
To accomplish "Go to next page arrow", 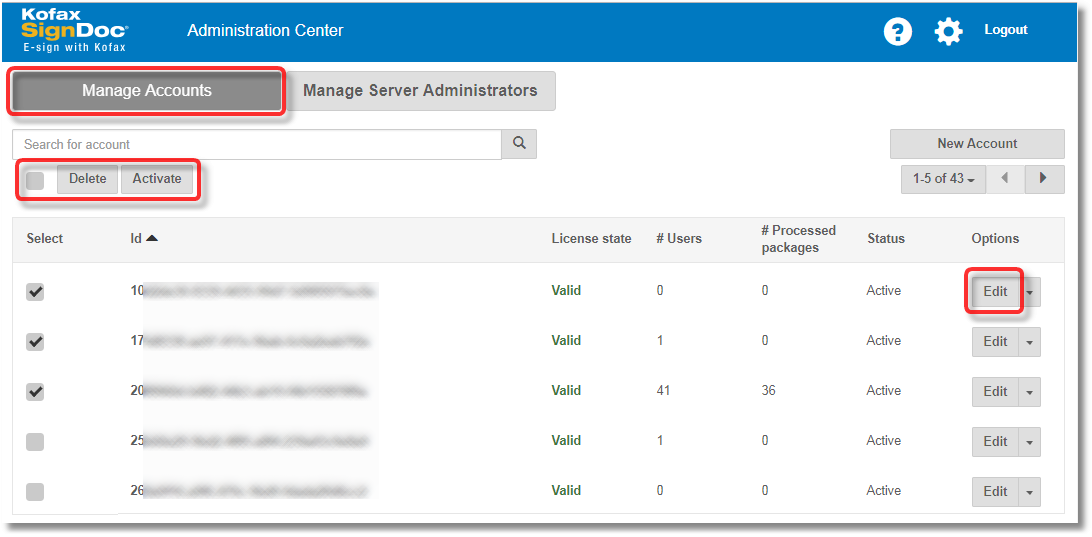I will [1044, 179].
